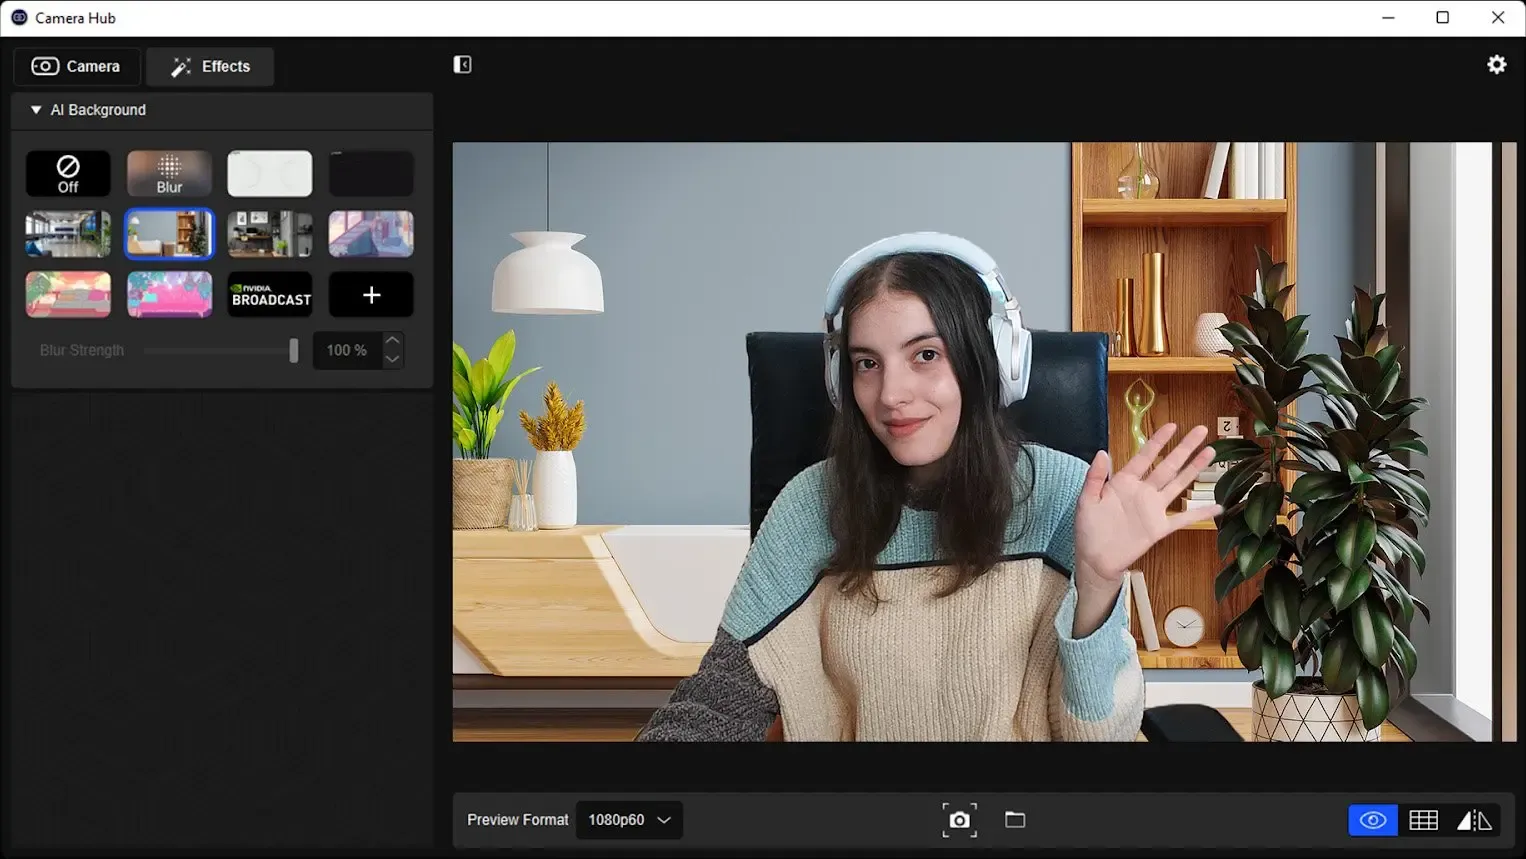Choose the solid black background tile
This screenshot has width=1526, height=859.
[x=371, y=174]
